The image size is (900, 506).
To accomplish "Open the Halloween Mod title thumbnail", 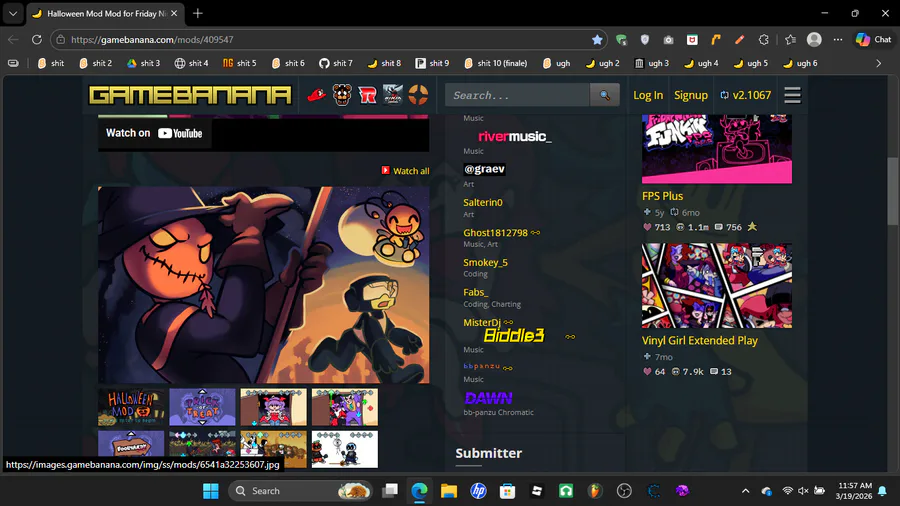I will tap(131, 407).
